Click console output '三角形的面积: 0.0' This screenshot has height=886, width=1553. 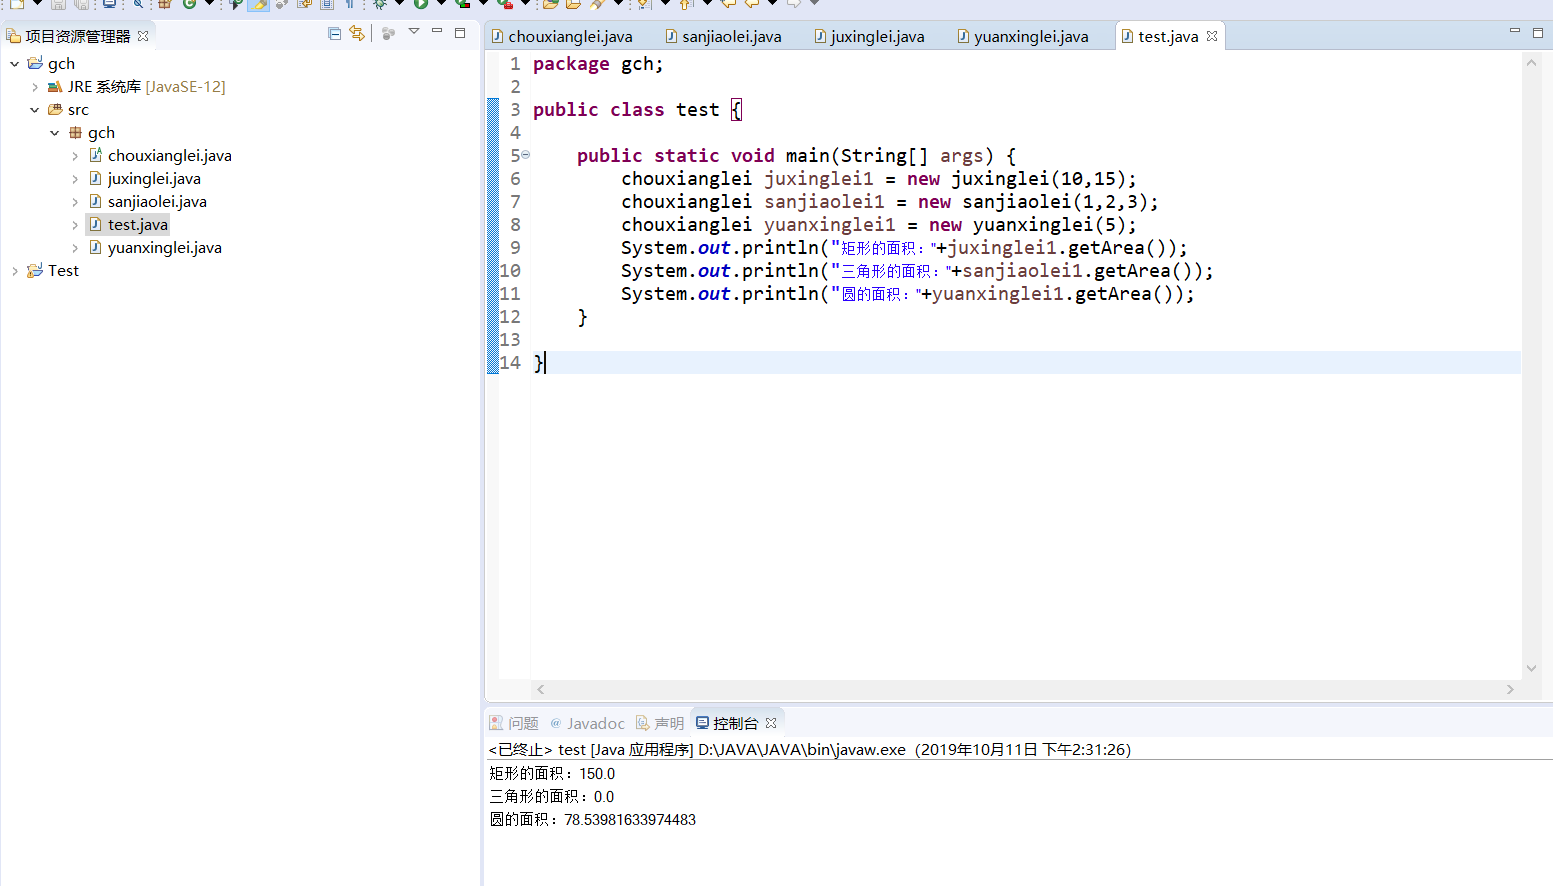tap(552, 797)
